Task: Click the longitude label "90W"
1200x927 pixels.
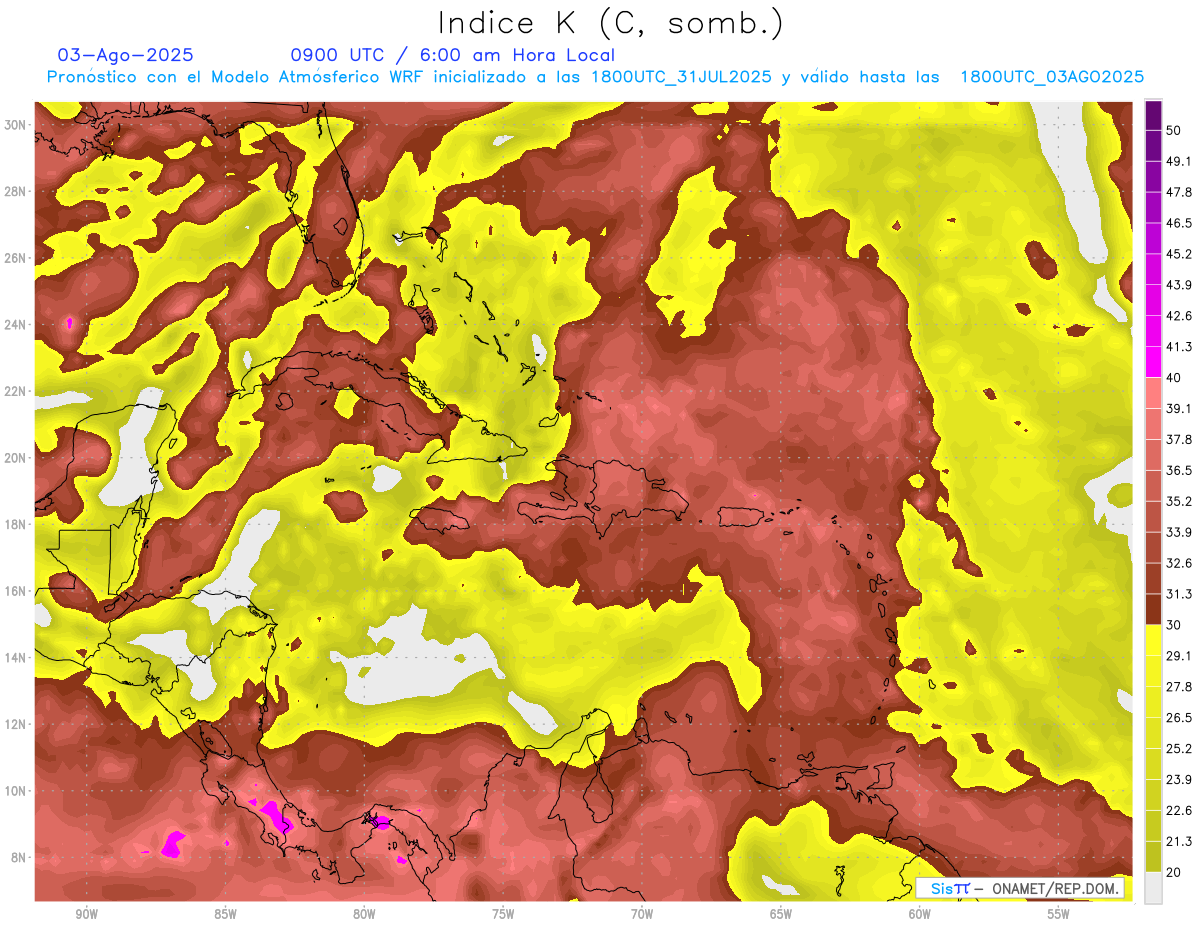Action: pos(86,914)
